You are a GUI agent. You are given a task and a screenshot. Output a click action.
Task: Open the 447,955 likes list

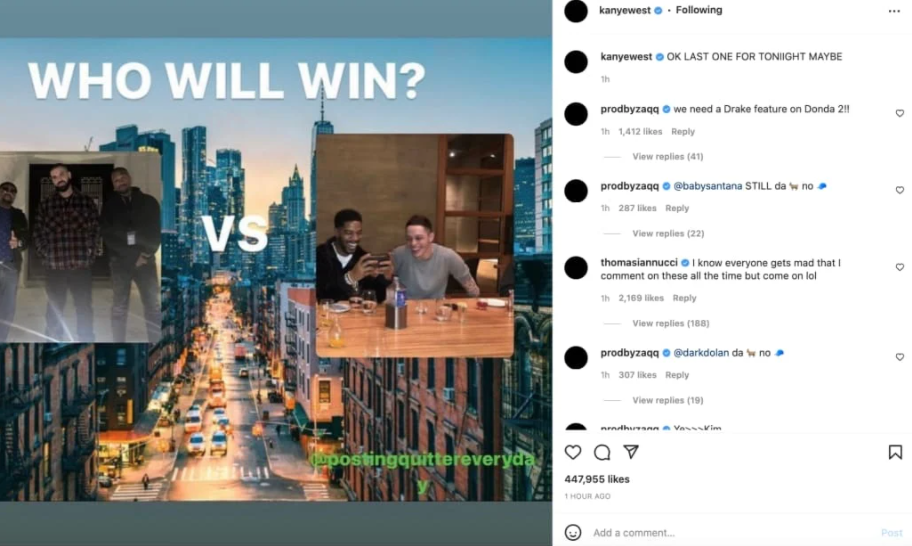point(597,479)
